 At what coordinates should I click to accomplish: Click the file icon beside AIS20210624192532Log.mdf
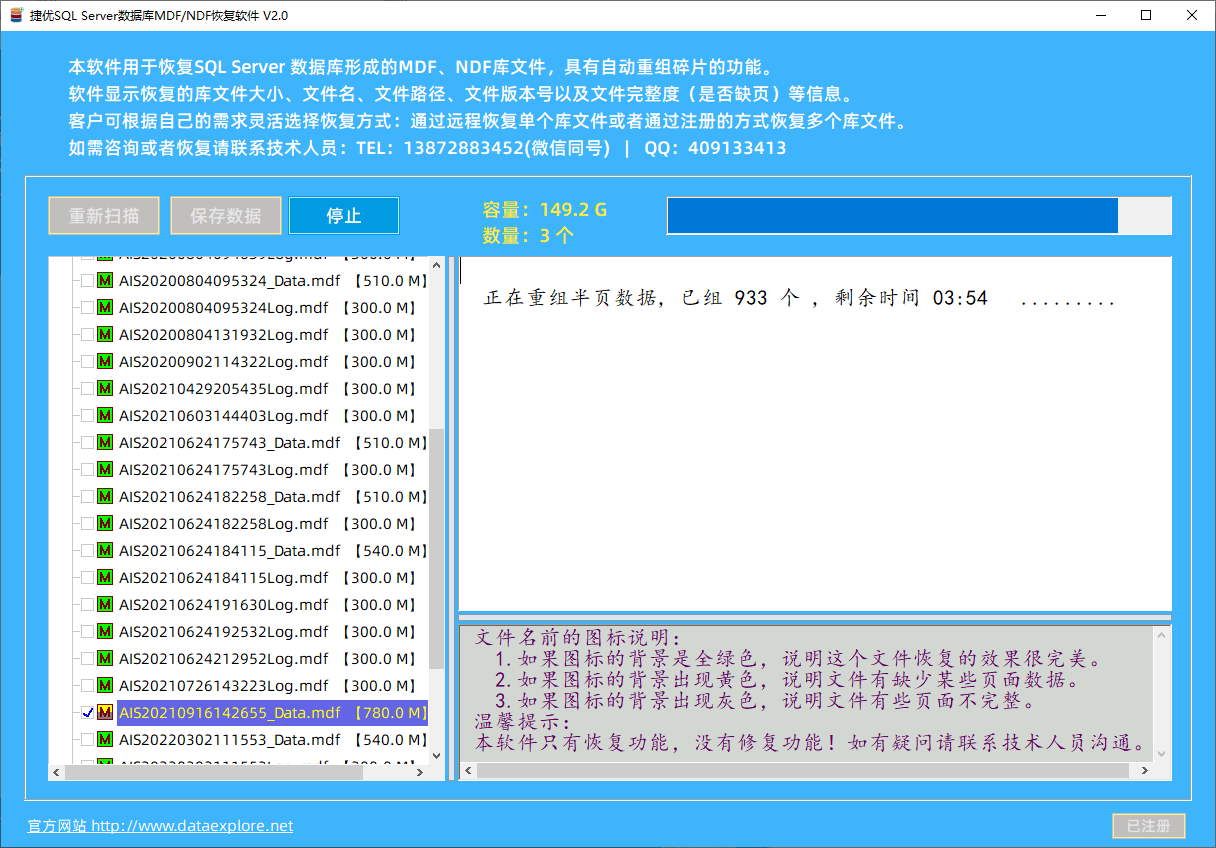105,632
